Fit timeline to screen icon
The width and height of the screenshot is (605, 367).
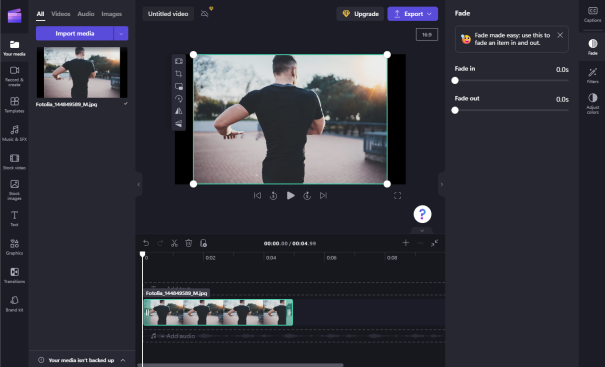click(434, 243)
